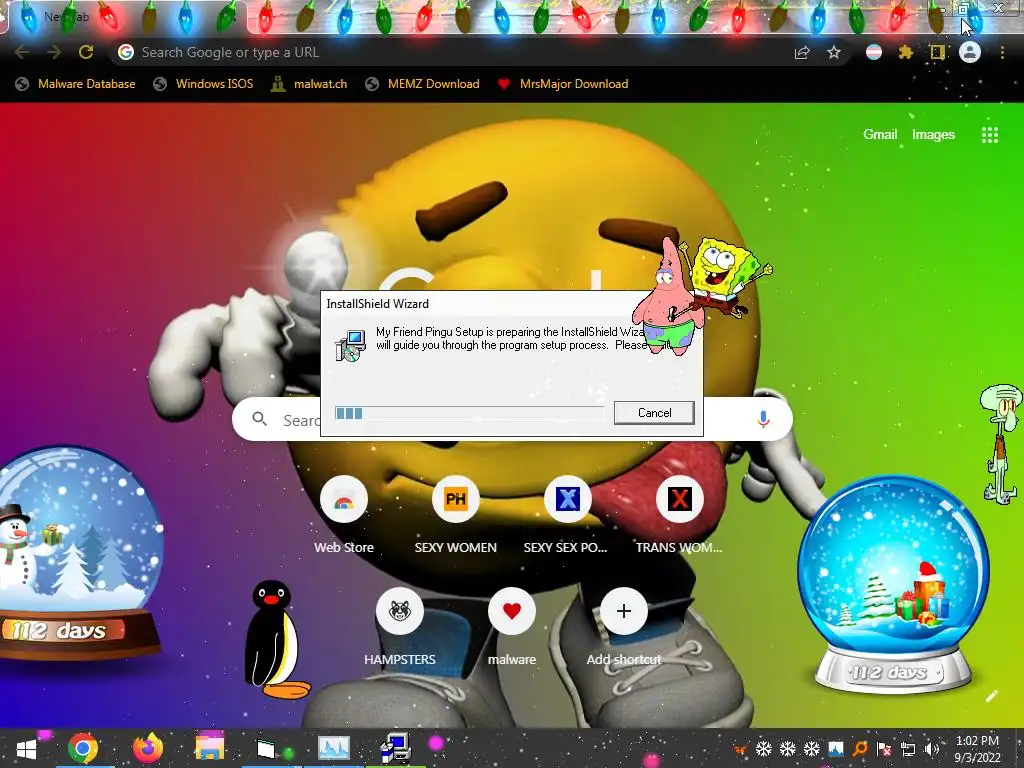Open the profile avatar menu

pyautogui.click(x=970, y=52)
